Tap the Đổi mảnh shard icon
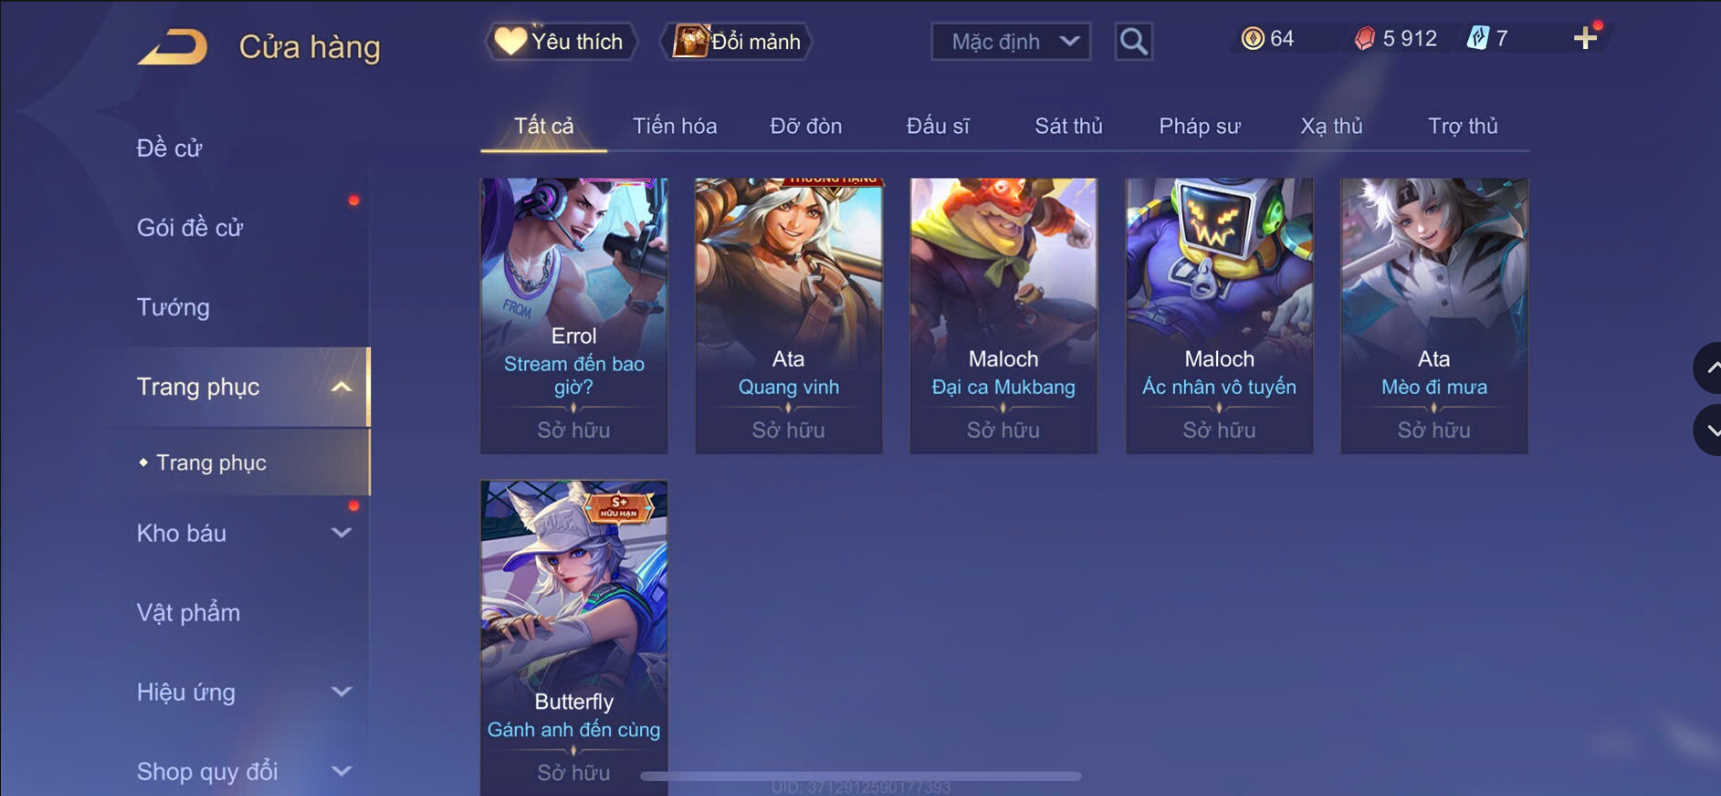Viewport: 1721px width, 796px height. tap(690, 41)
